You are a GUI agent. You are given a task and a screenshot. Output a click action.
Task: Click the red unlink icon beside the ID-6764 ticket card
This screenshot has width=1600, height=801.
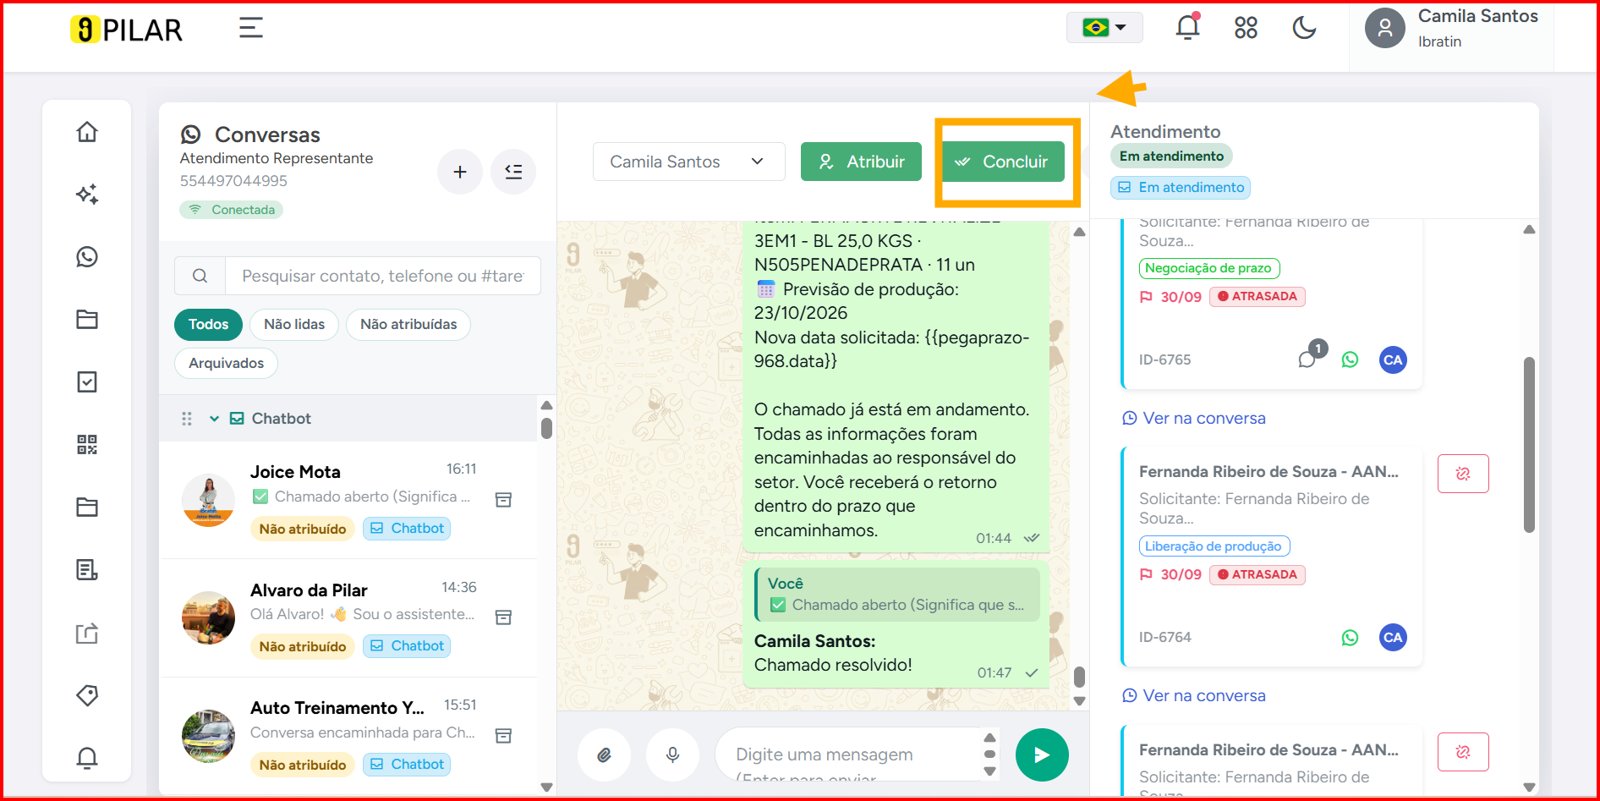tap(1463, 474)
